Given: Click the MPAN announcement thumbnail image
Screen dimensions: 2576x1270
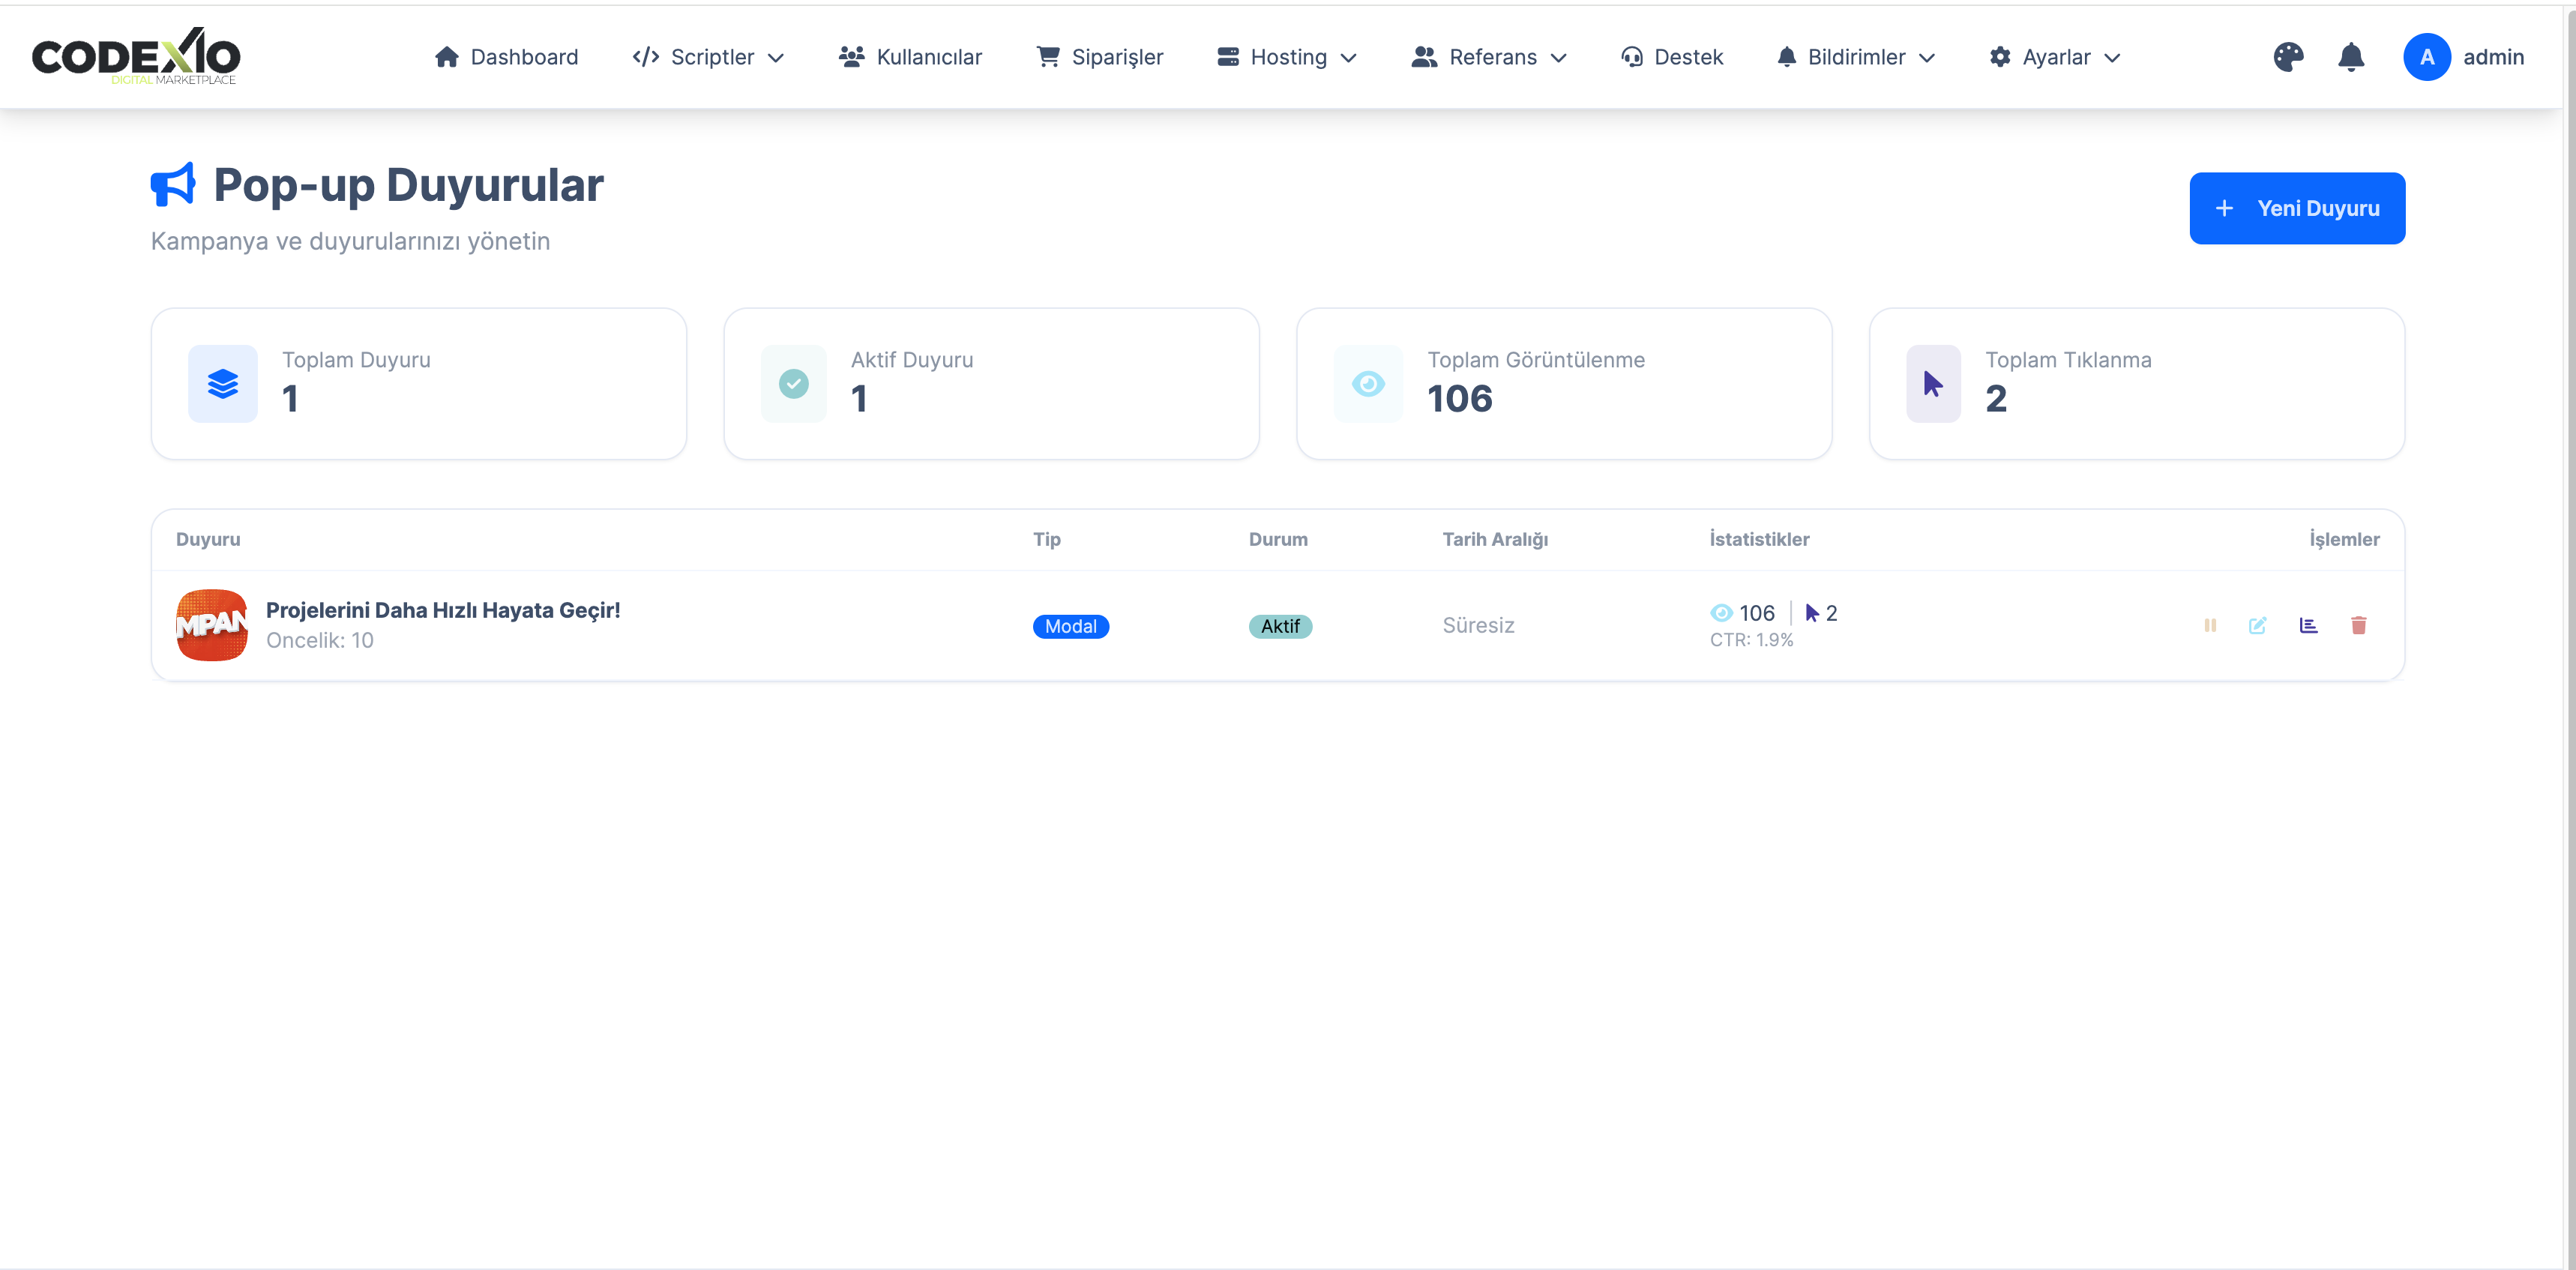Looking at the screenshot, I should (212, 625).
